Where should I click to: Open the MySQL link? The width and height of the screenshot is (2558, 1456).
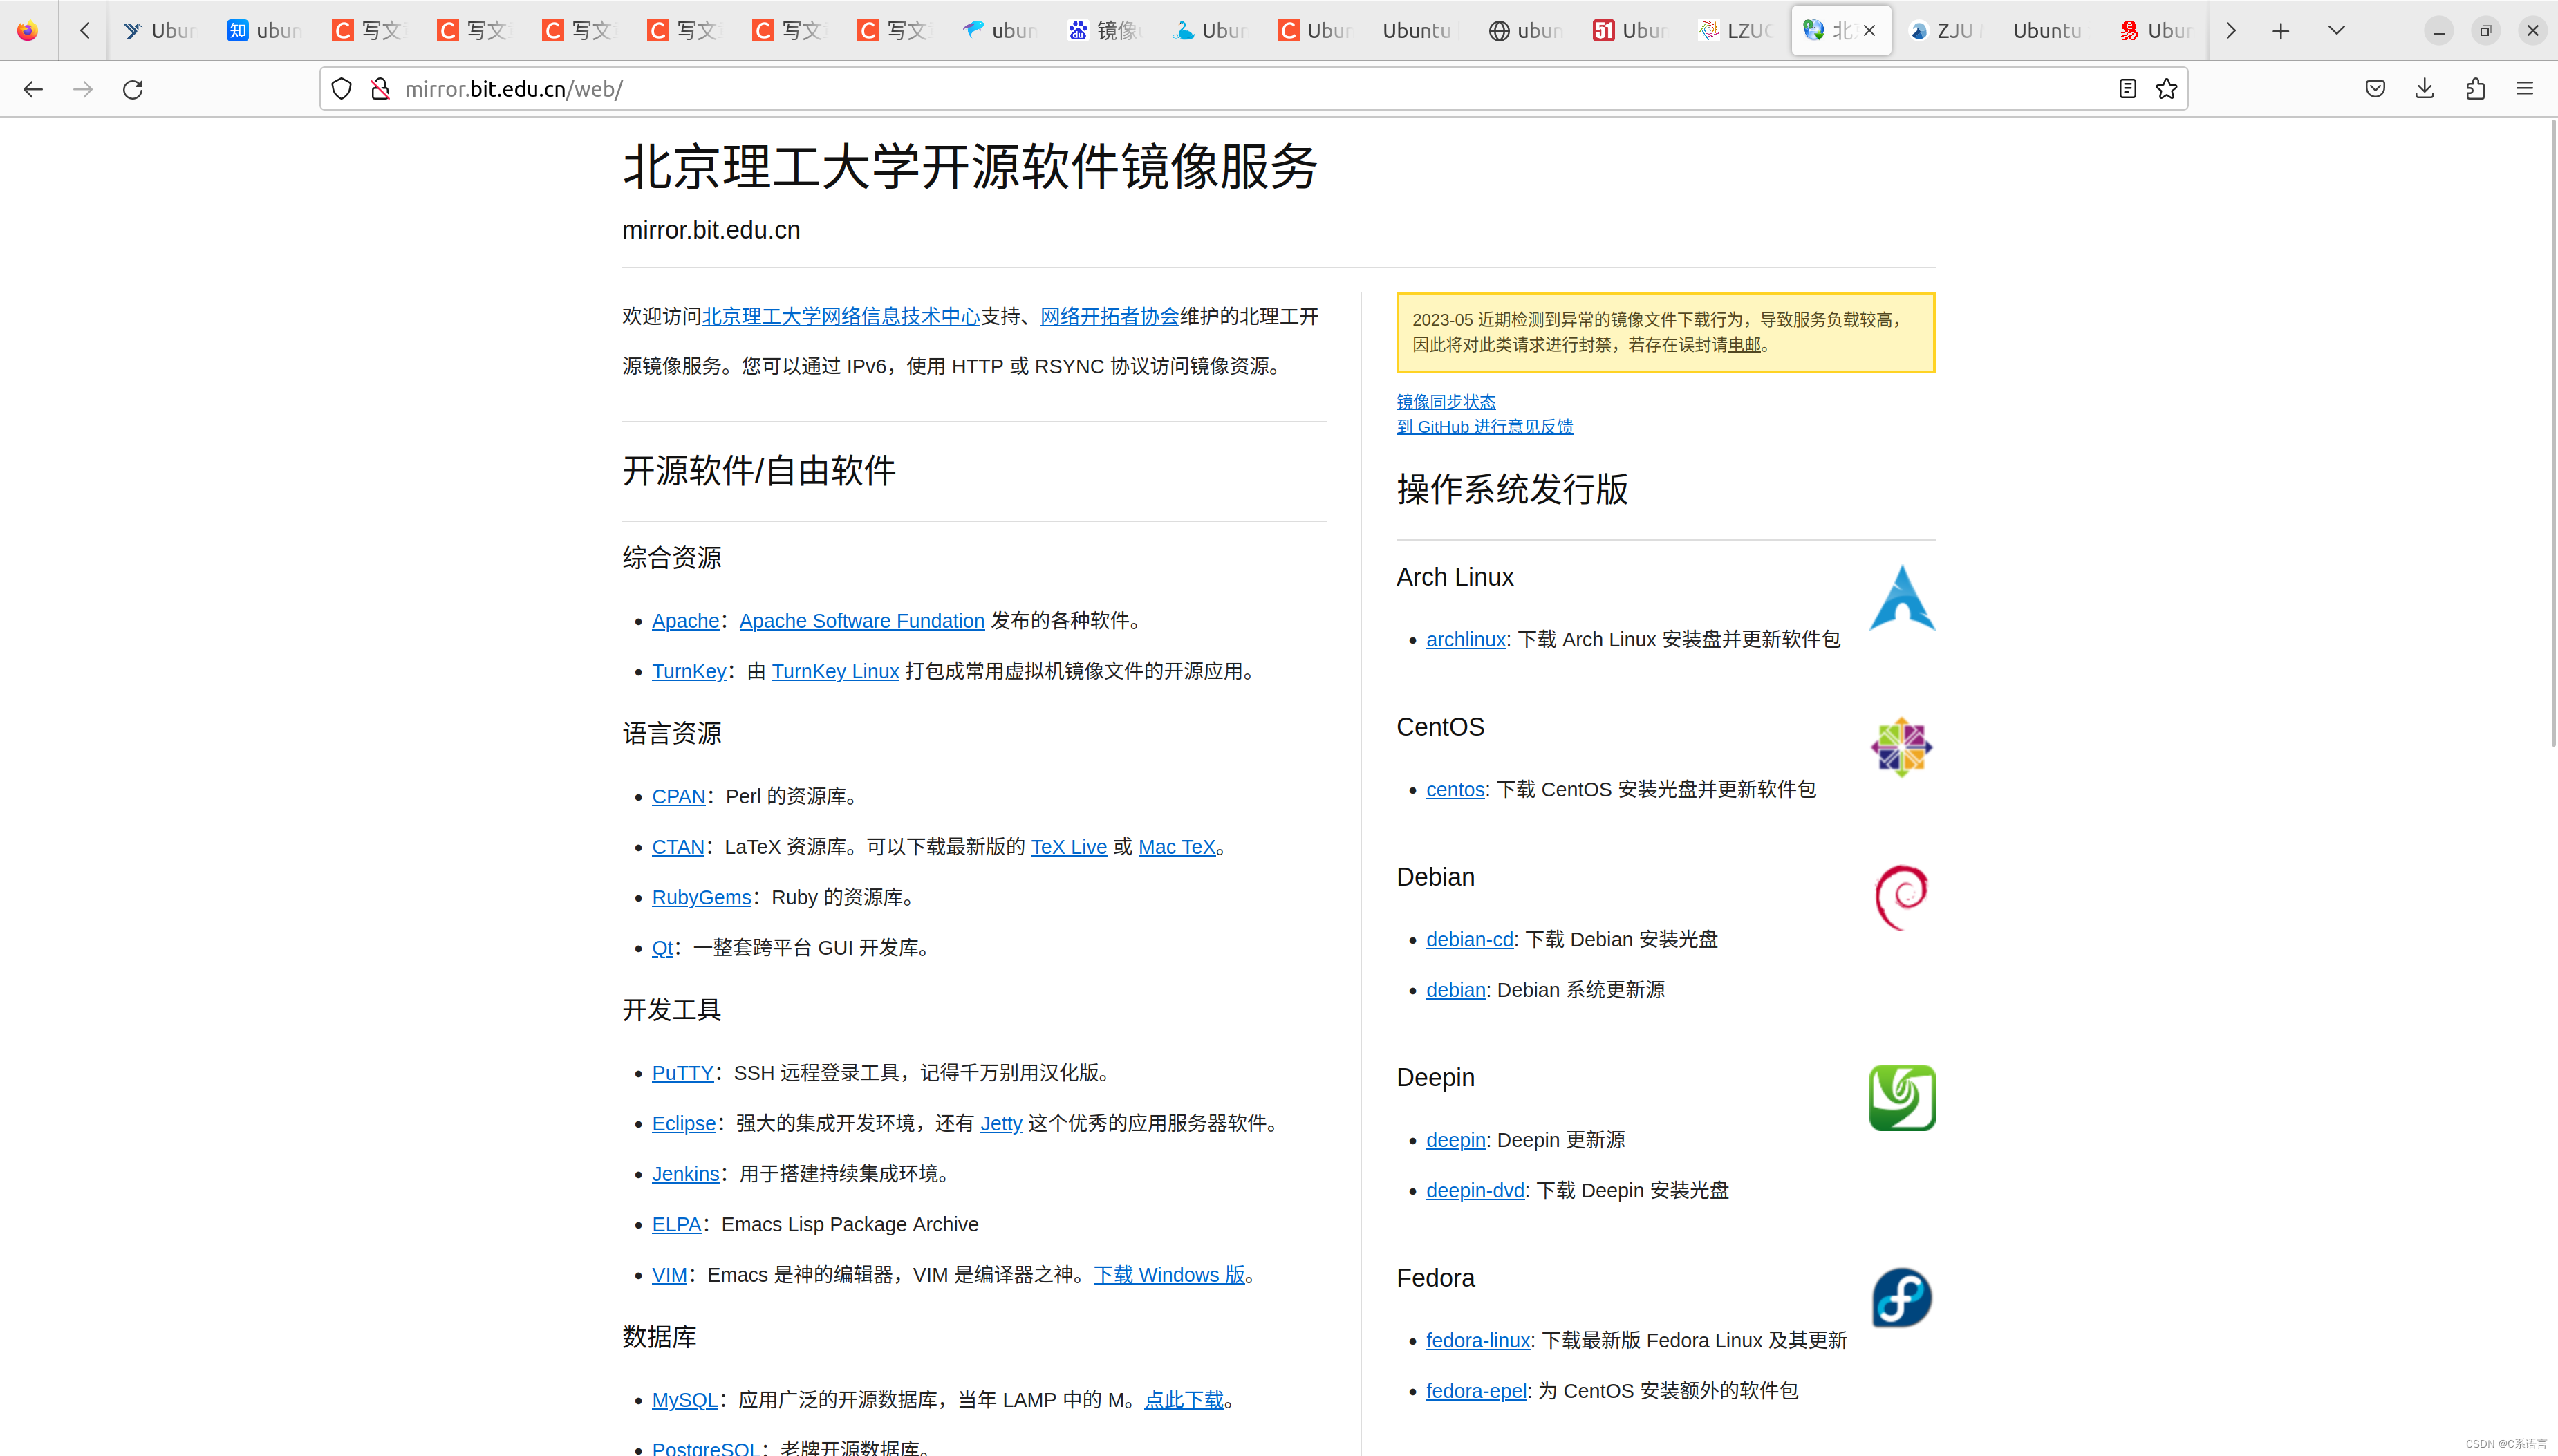tap(685, 1400)
